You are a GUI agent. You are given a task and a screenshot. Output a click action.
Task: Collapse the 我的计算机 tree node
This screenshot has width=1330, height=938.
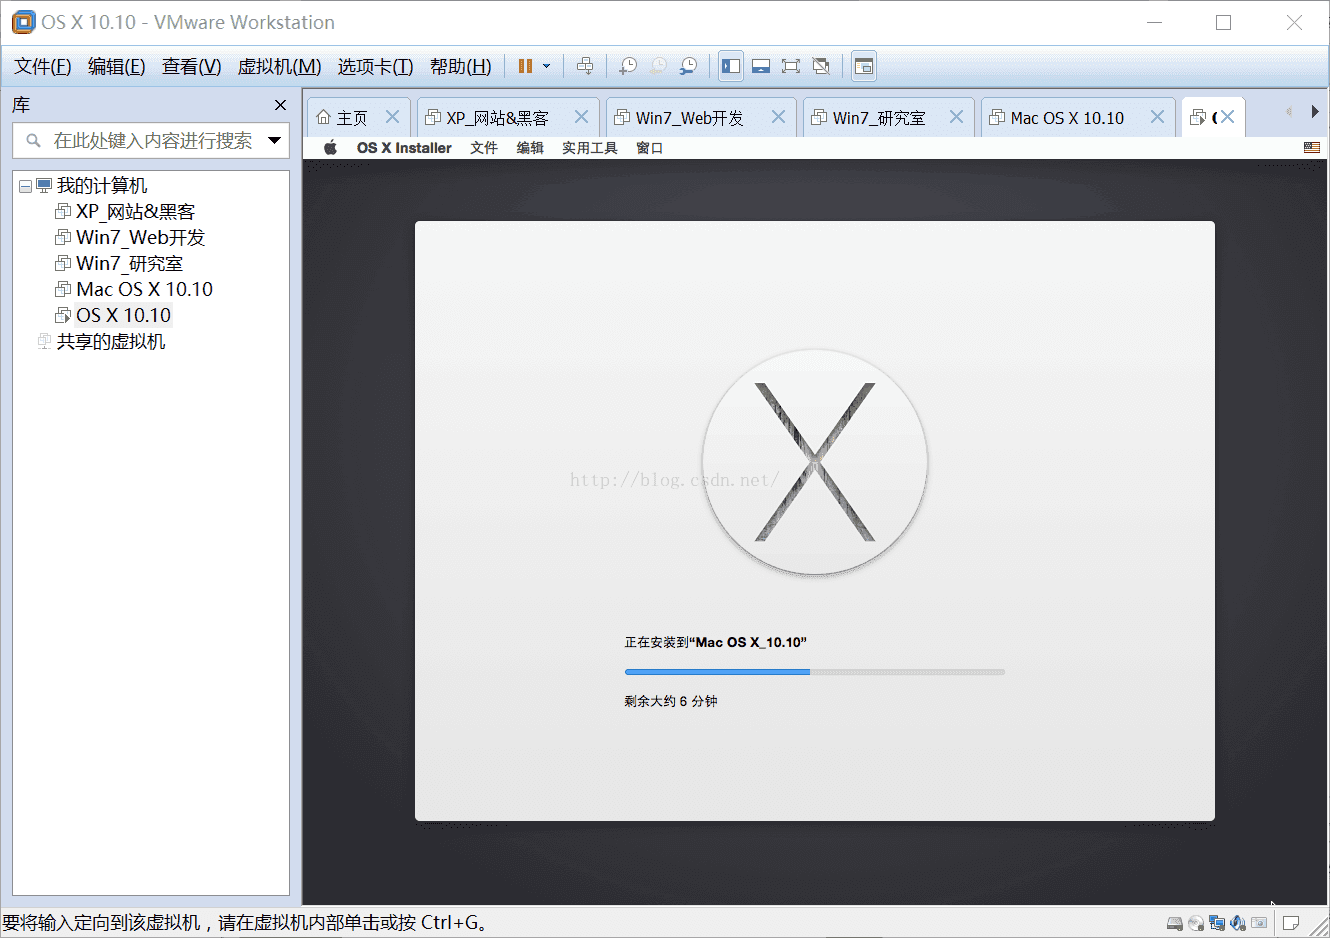[25, 186]
